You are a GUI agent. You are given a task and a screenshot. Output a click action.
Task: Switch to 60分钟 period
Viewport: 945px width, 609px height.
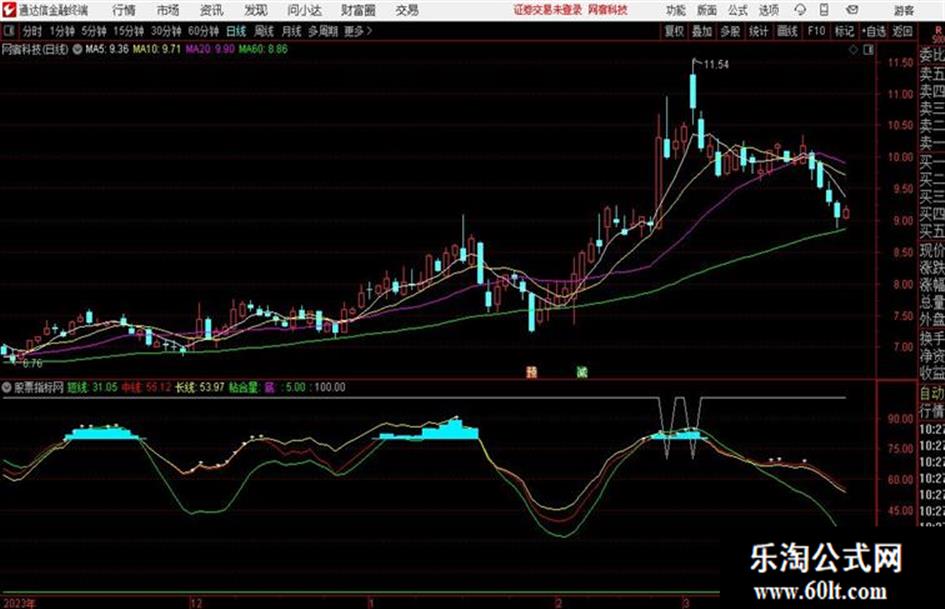coord(204,31)
